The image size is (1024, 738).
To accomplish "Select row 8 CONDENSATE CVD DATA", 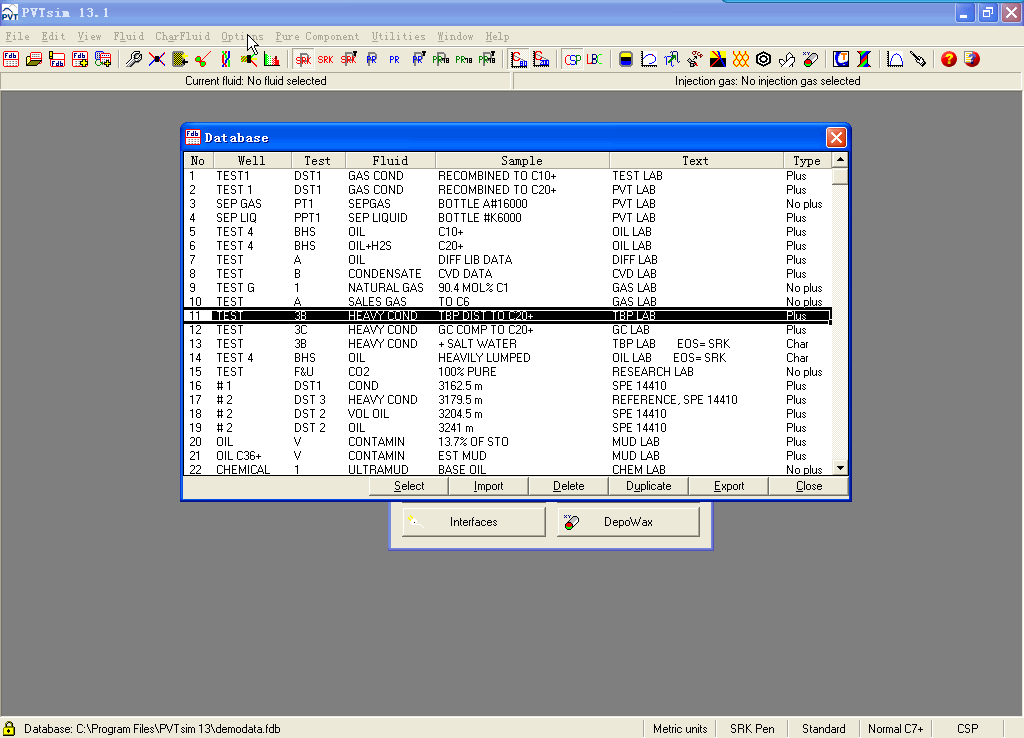I will click(x=507, y=274).
